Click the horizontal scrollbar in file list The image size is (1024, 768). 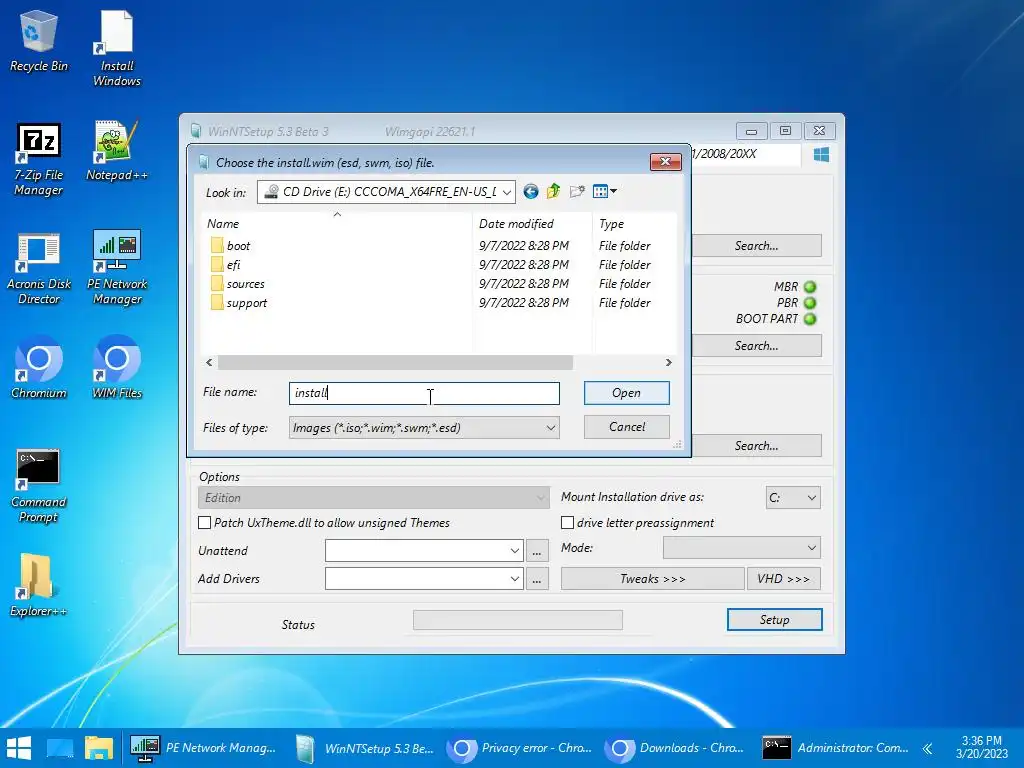pyautogui.click(x=395, y=362)
